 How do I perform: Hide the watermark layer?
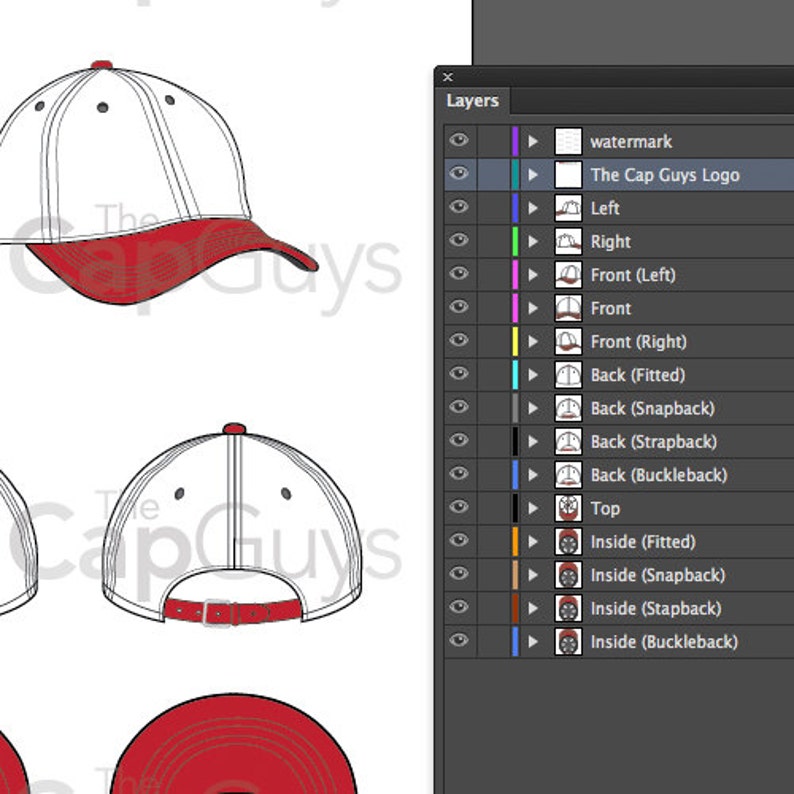(459, 140)
